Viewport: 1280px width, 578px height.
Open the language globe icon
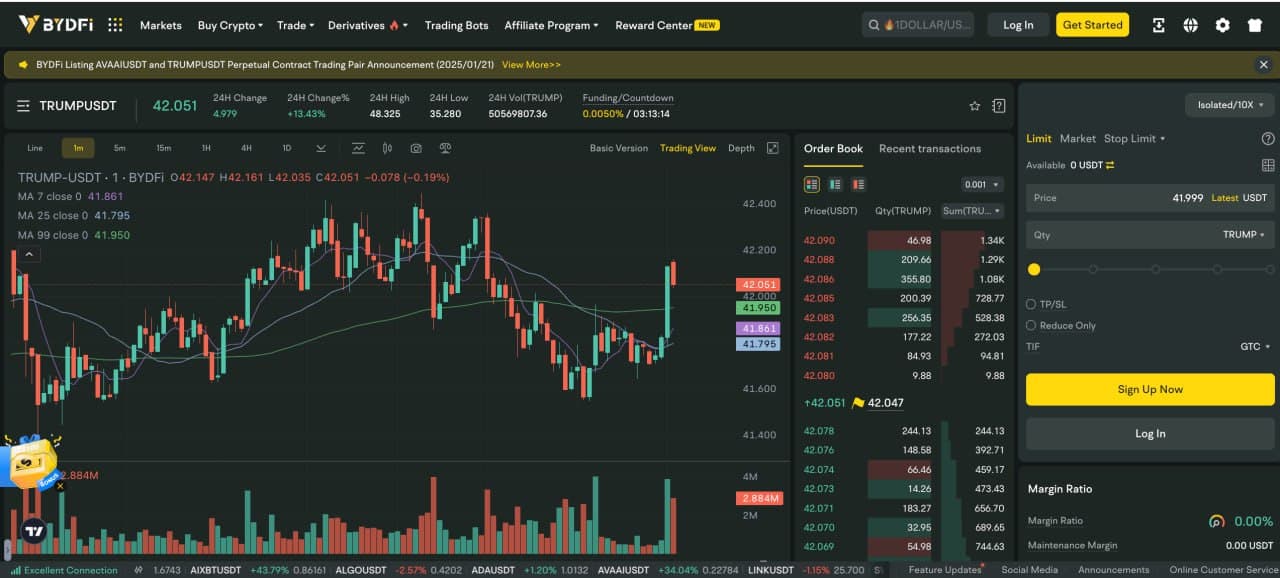tap(1190, 25)
